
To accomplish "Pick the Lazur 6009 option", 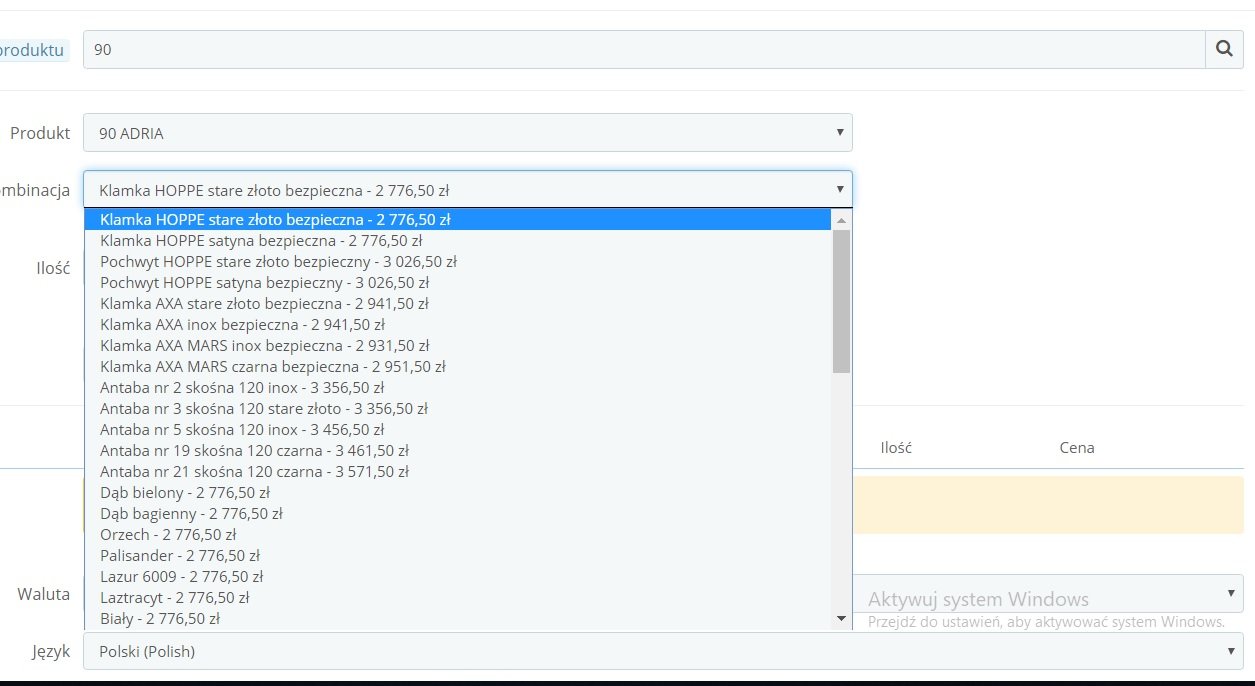I will (x=458, y=576).
